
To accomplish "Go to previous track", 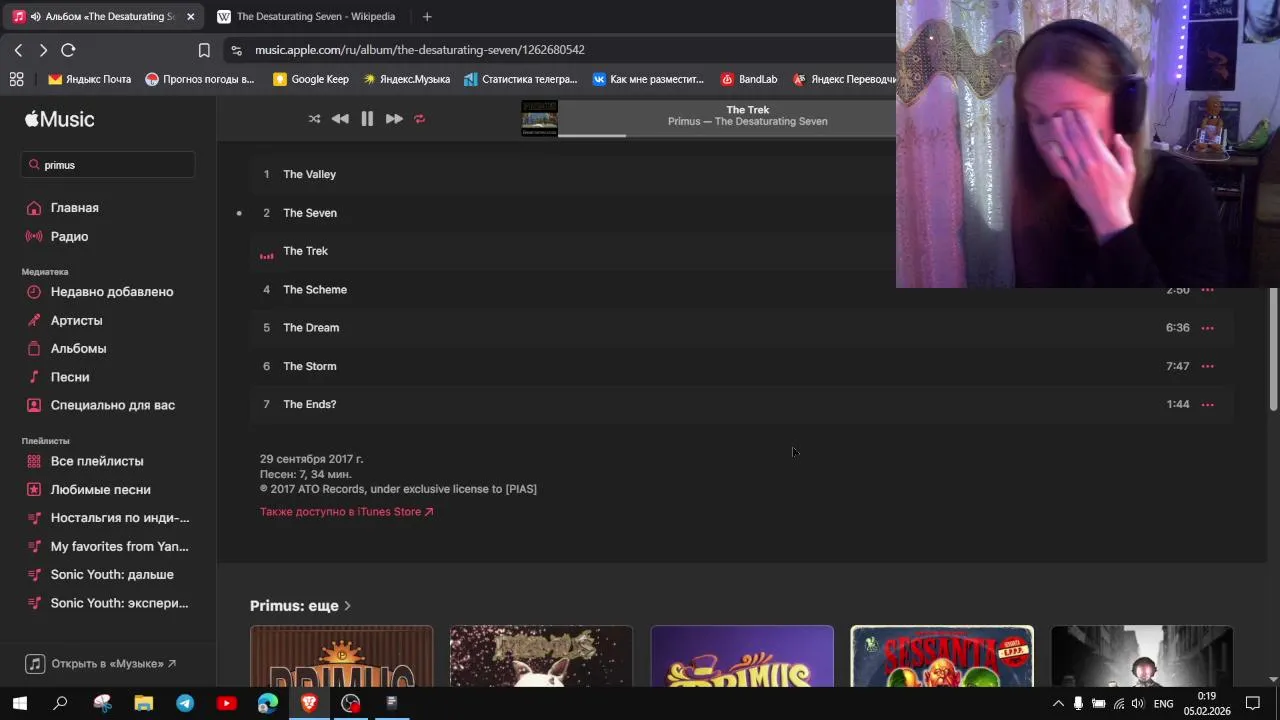I will click(340, 119).
